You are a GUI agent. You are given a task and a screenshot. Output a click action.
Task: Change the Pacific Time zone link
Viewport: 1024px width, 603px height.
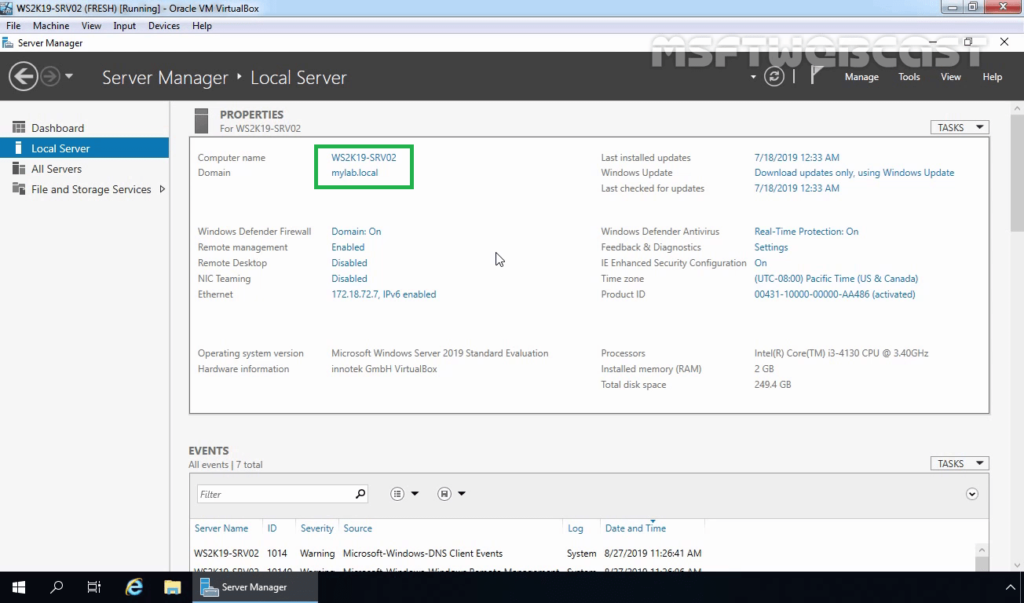[x=836, y=278]
